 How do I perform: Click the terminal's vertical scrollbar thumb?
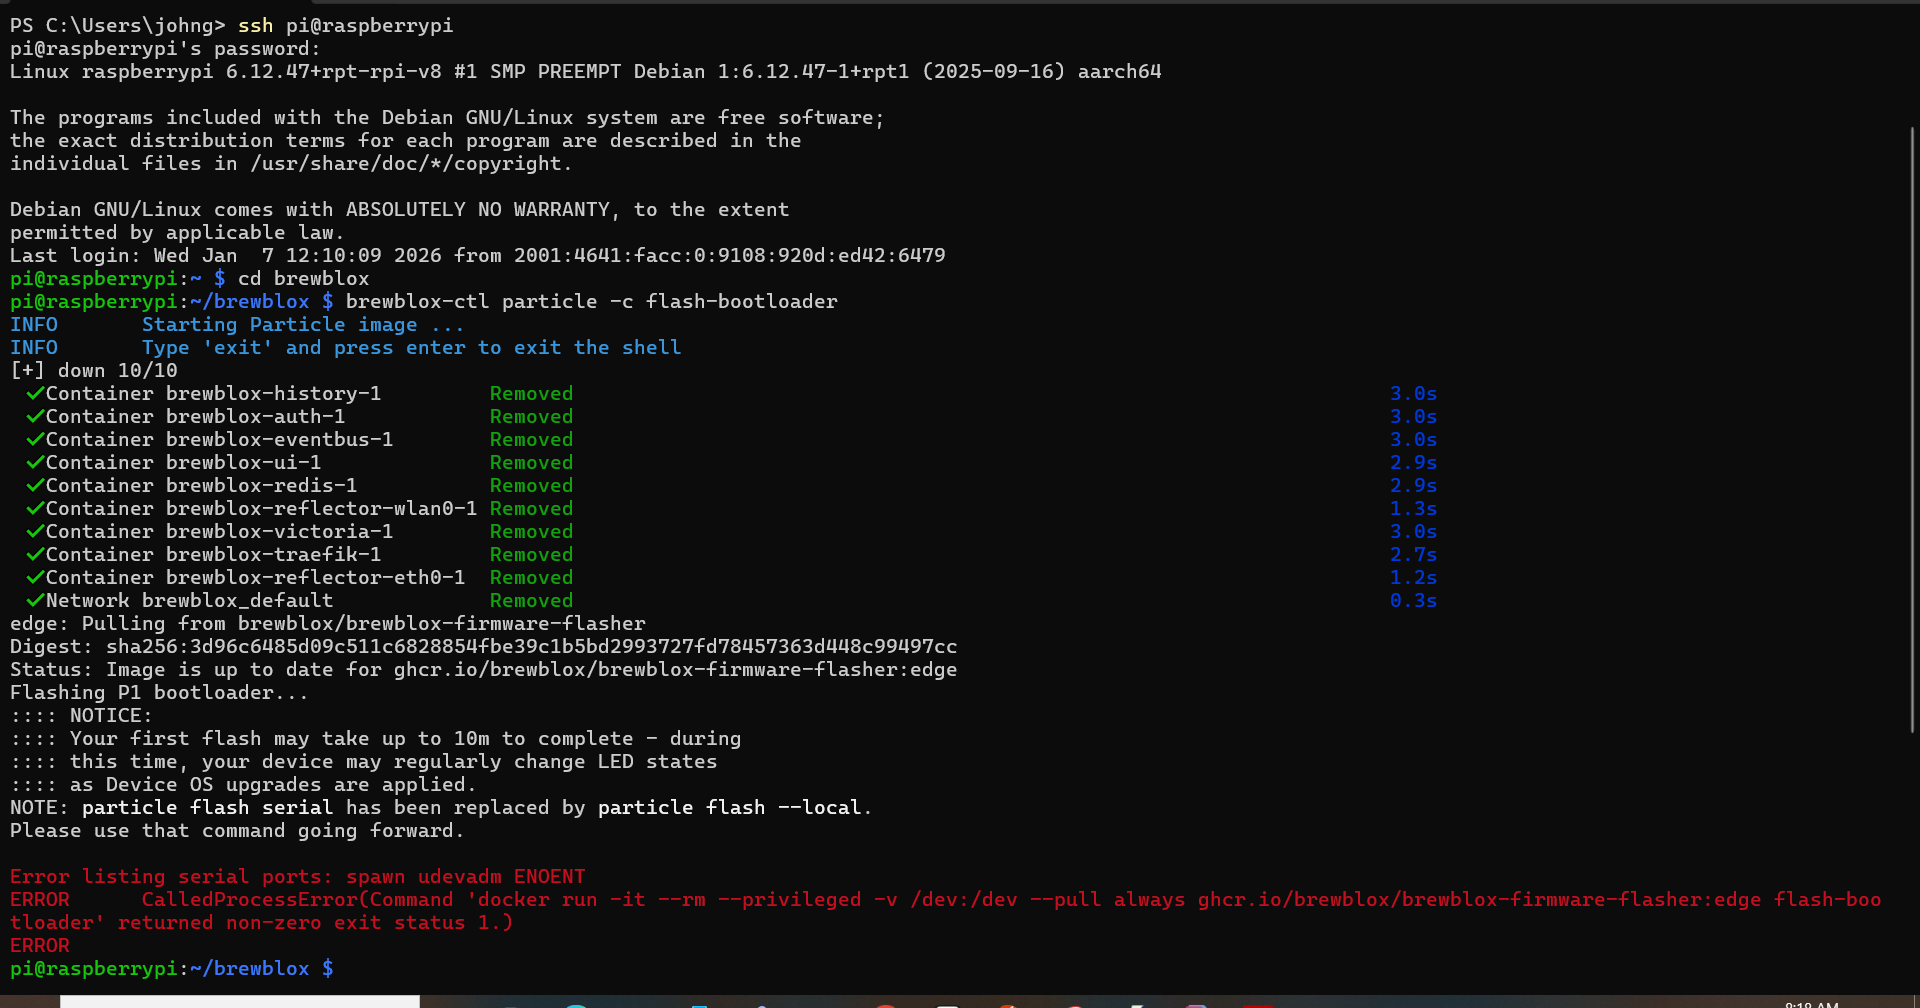click(x=1912, y=430)
